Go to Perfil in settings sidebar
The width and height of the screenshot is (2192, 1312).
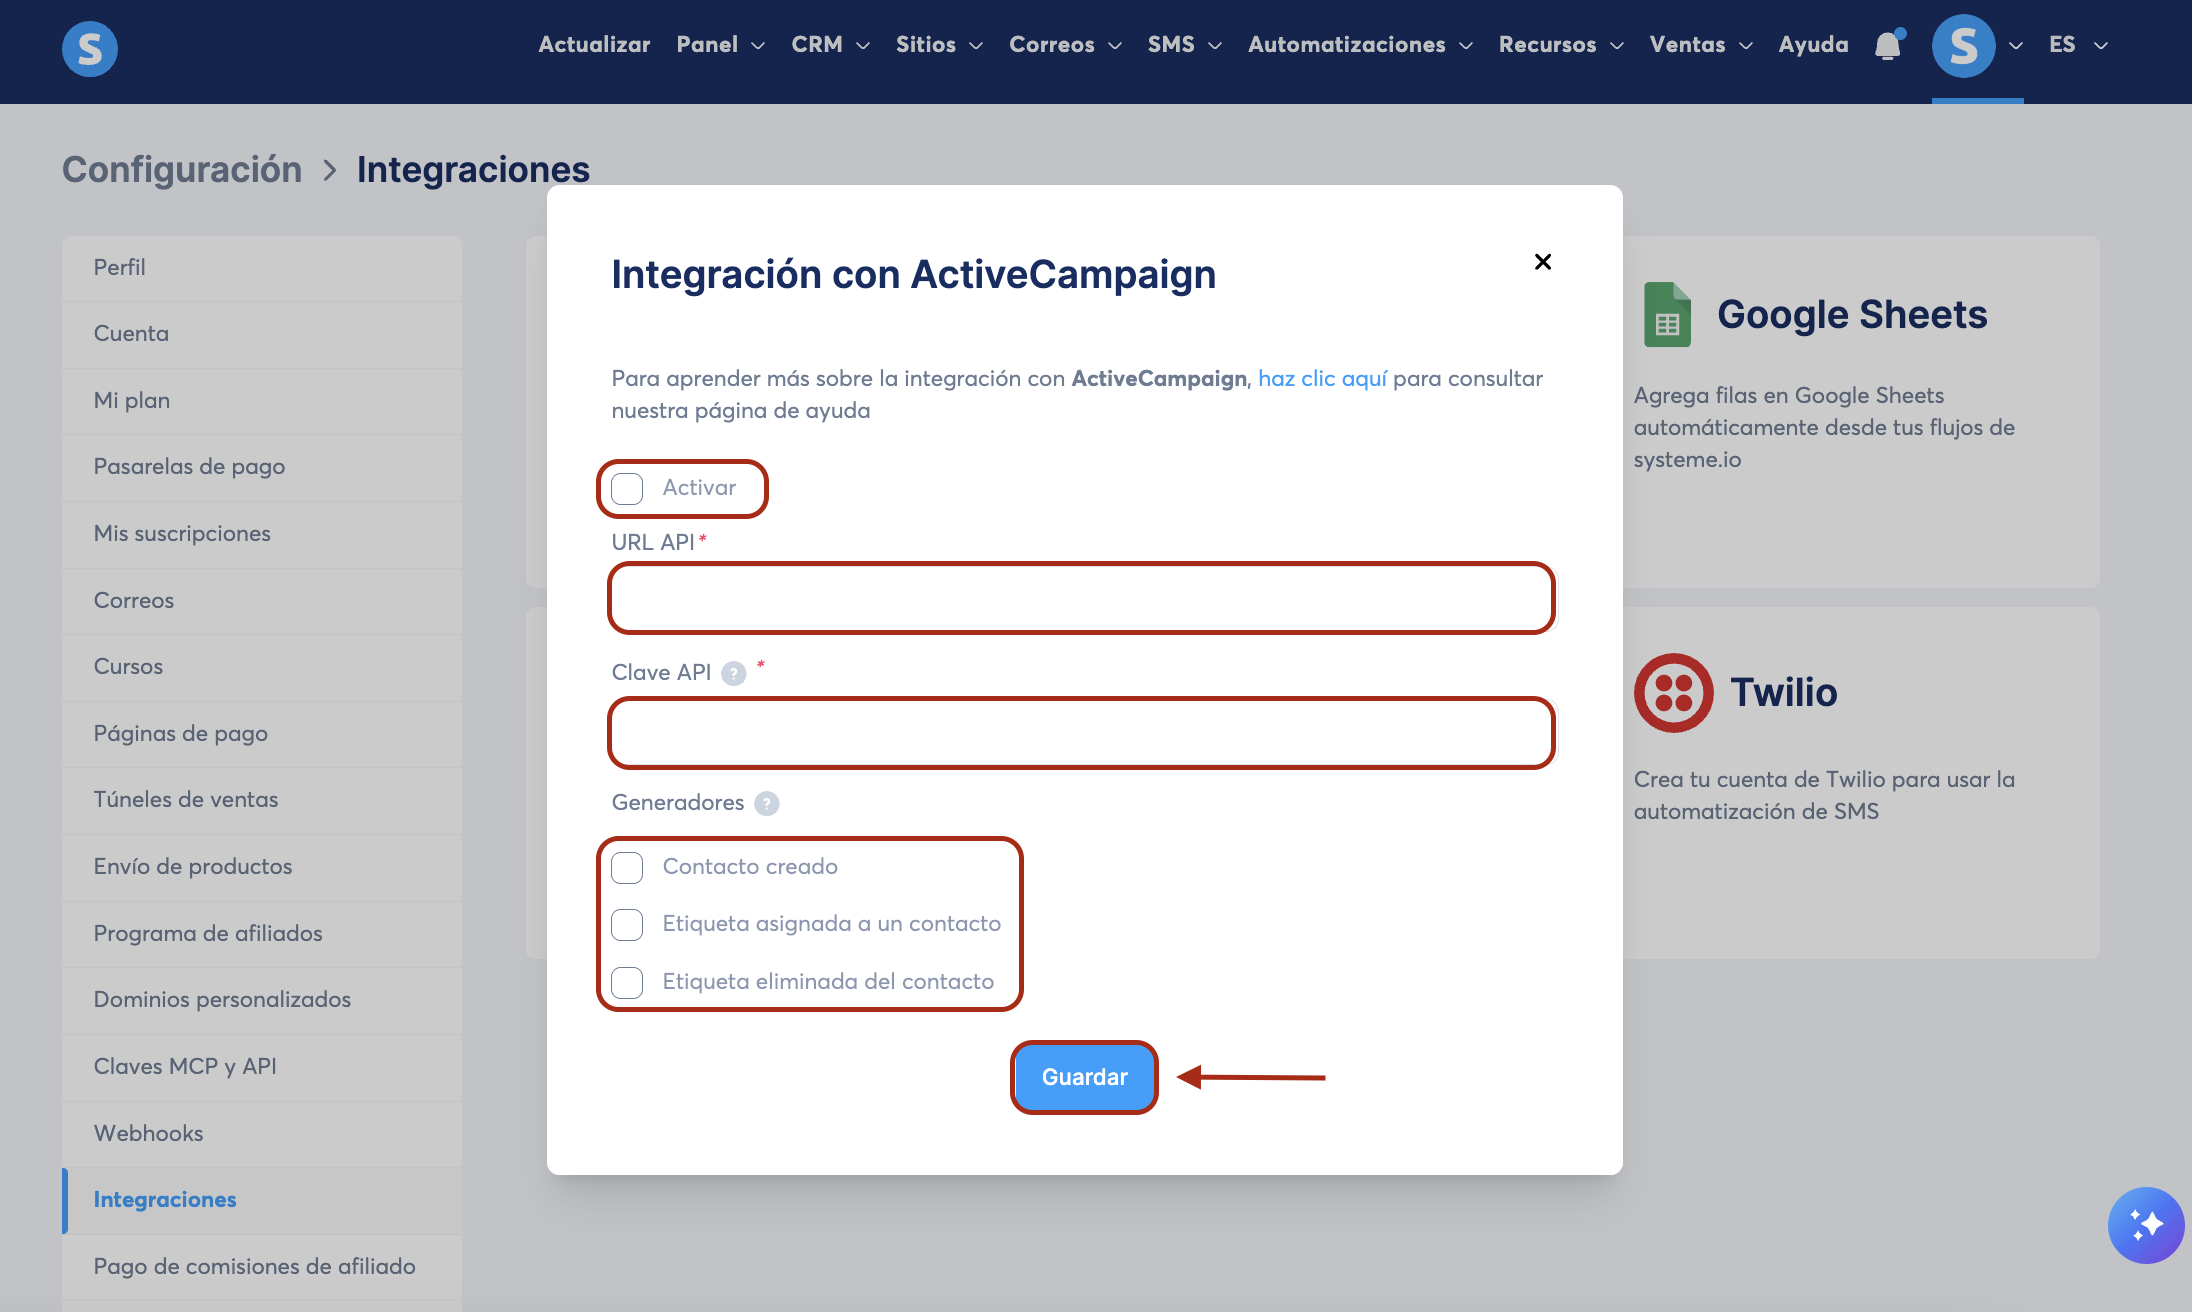262,268
